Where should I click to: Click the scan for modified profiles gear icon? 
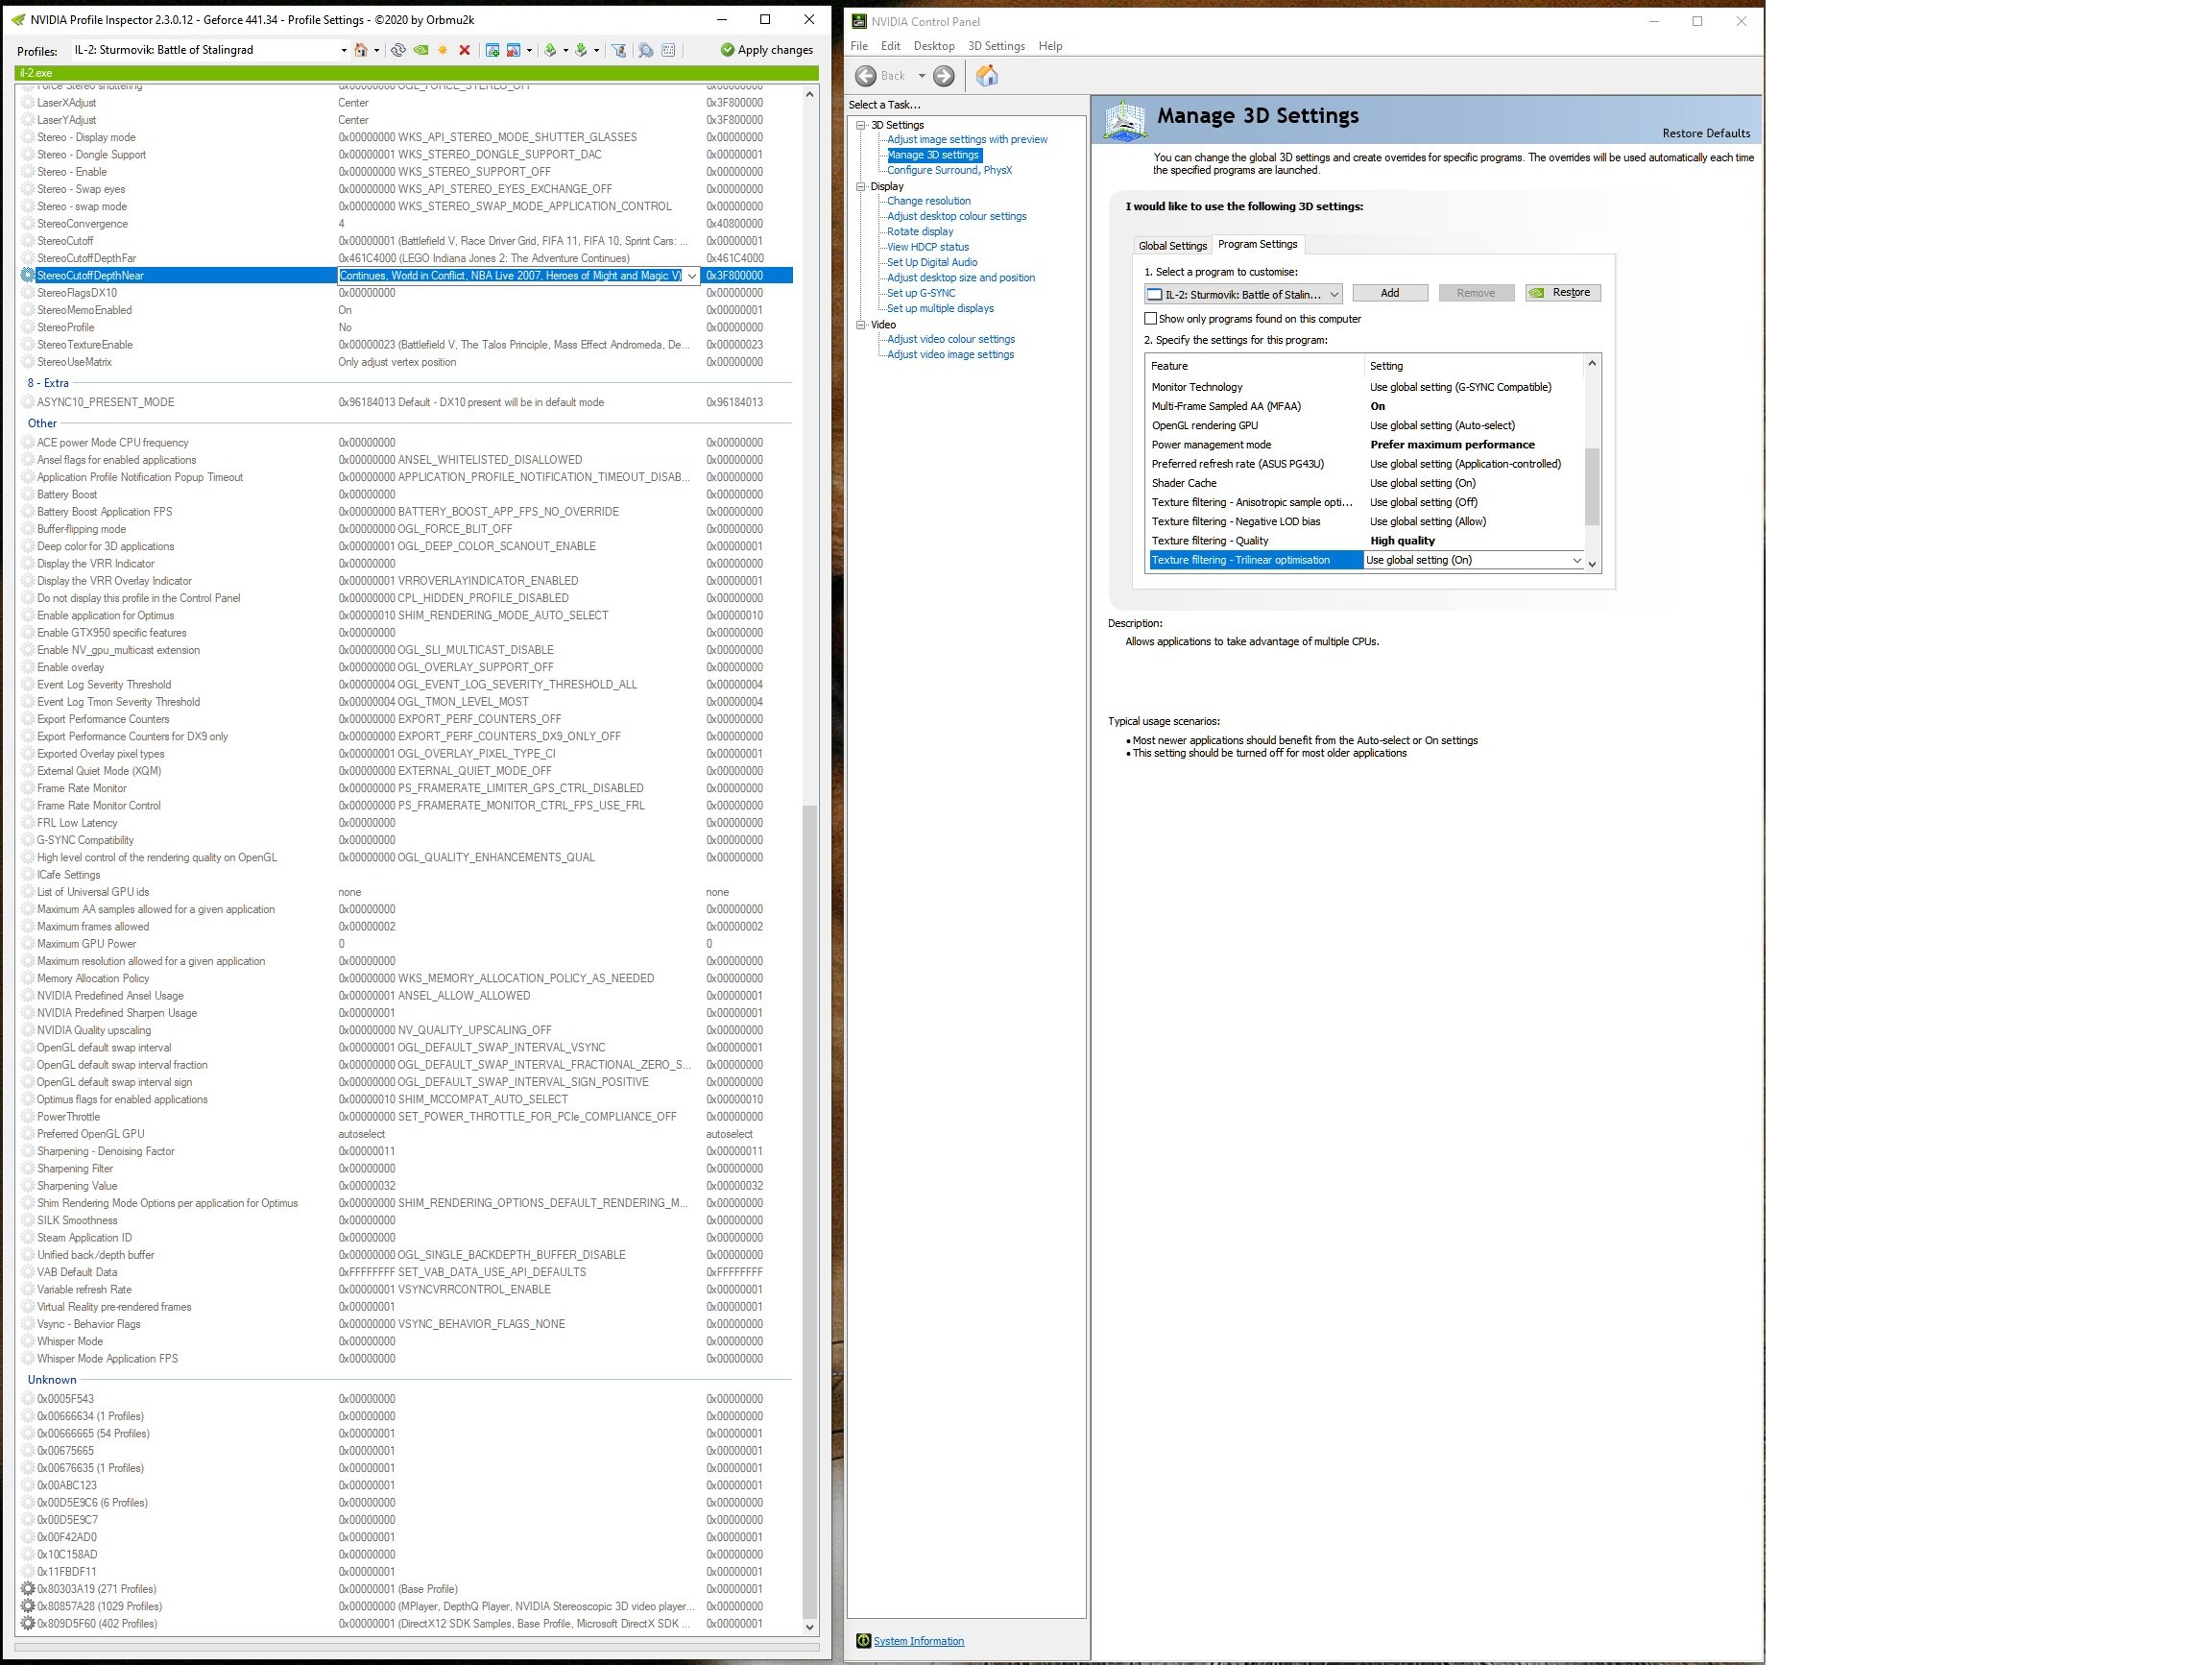point(646,50)
